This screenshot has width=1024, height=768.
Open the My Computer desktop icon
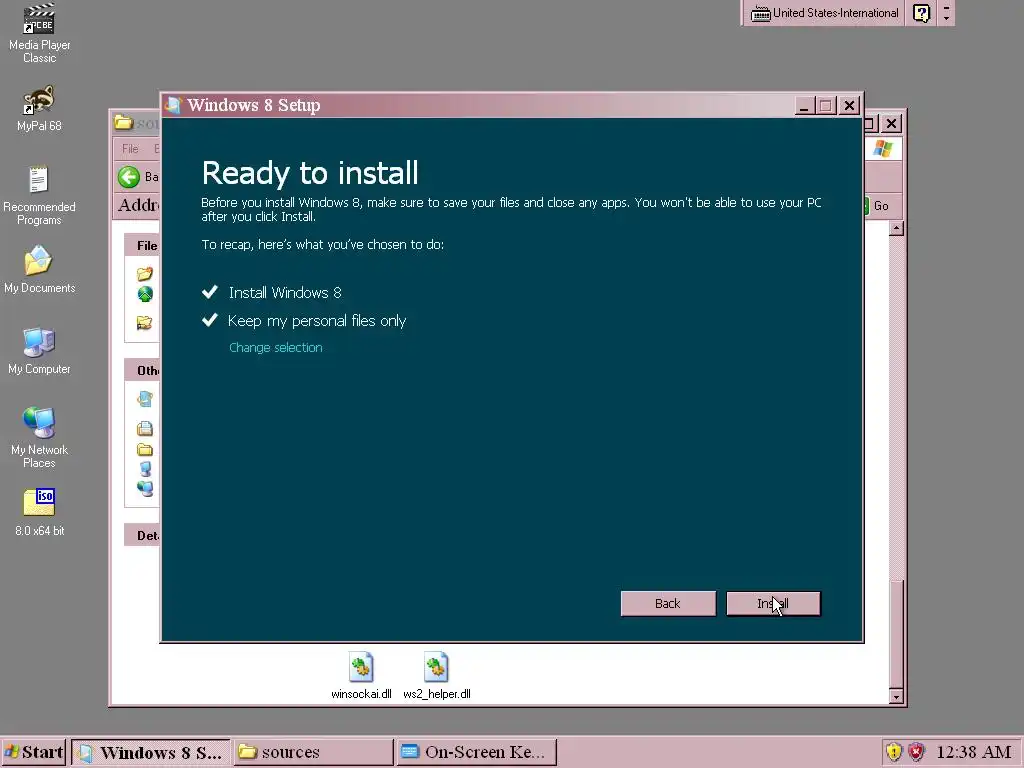39,351
